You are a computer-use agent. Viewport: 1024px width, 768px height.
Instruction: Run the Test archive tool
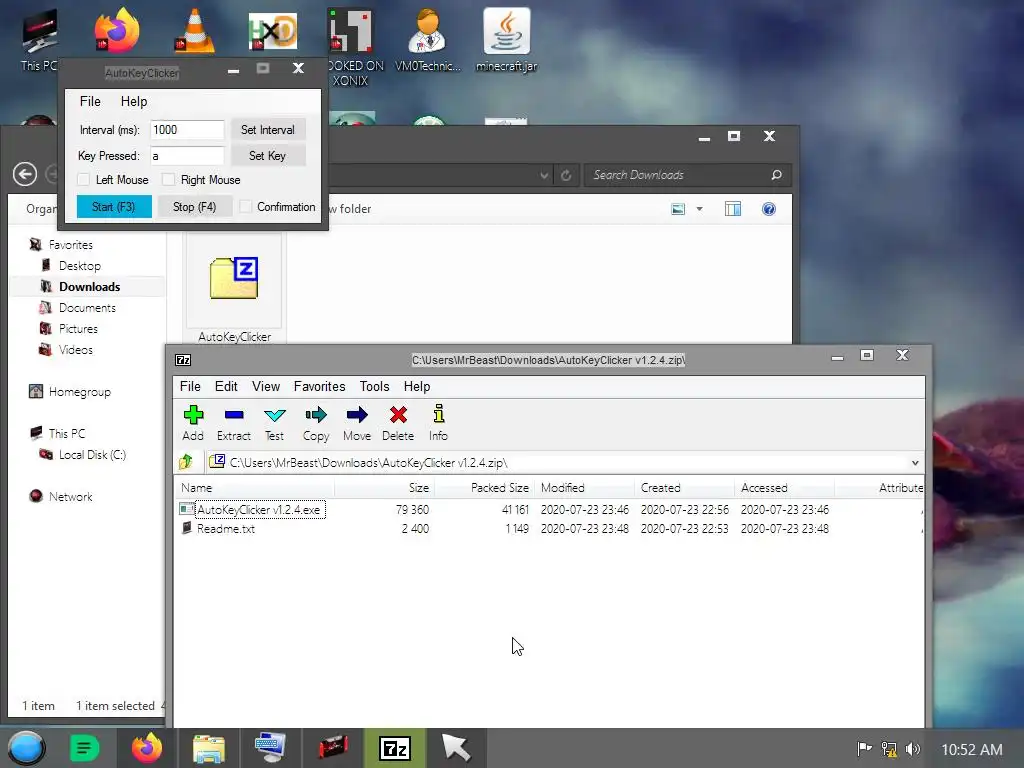click(x=274, y=415)
